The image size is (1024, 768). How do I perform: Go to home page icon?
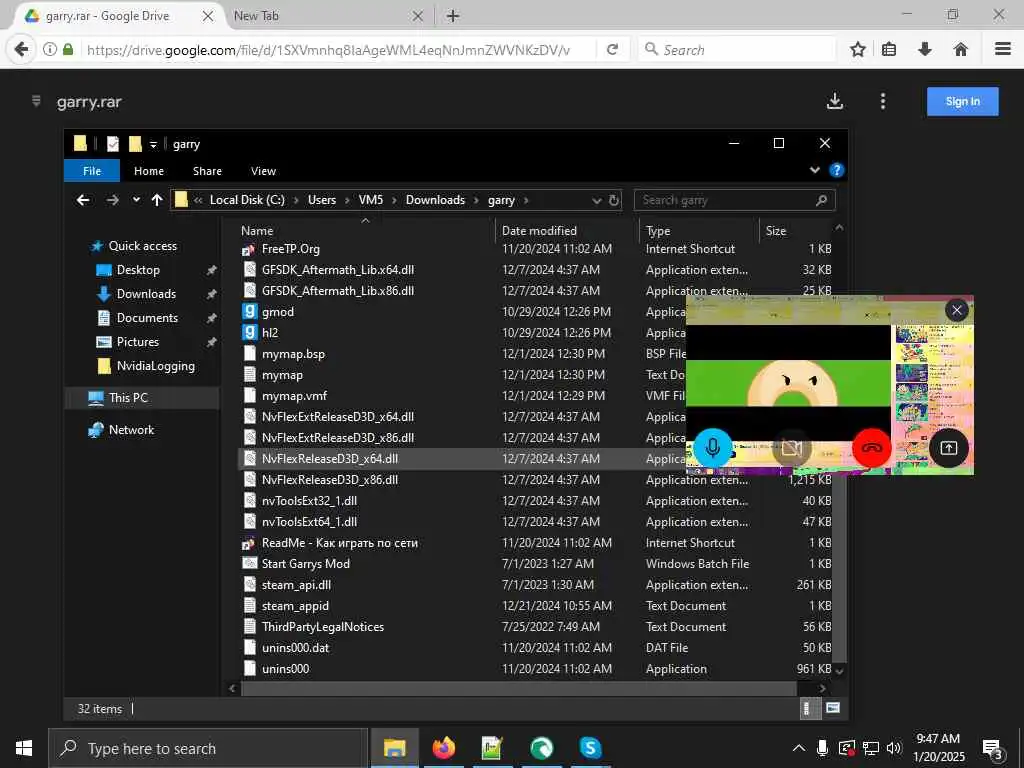961,50
